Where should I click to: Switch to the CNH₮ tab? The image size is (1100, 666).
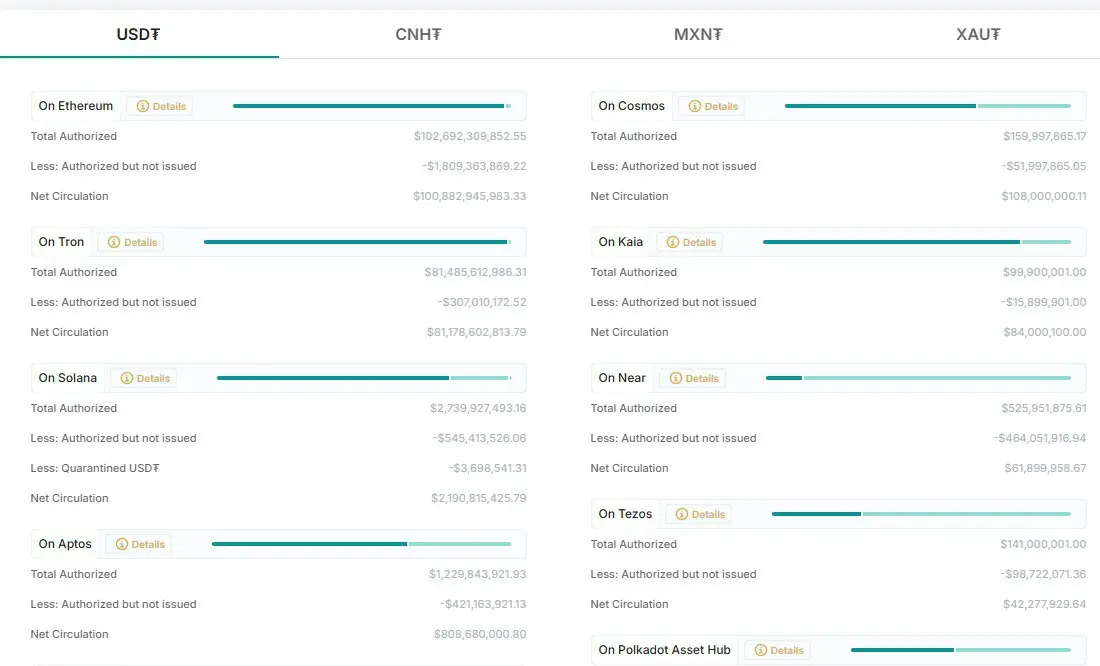click(x=418, y=34)
